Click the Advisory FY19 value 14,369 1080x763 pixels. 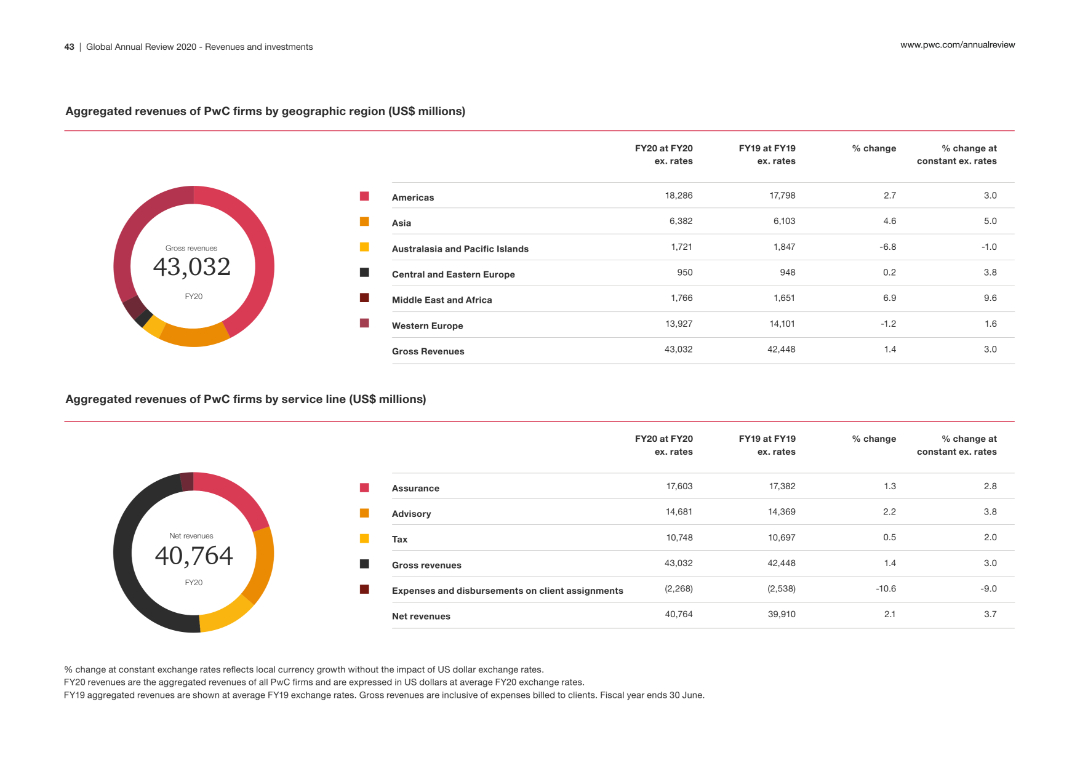(x=781, y=512)
